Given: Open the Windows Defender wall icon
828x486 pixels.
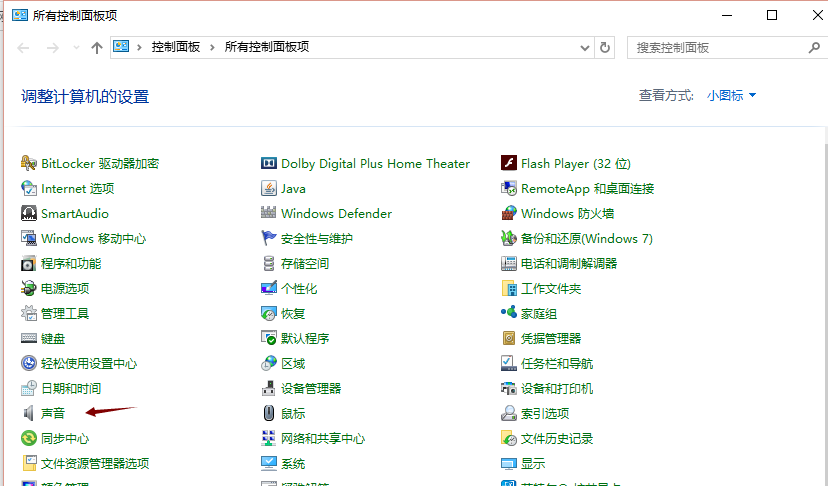Looking at the screenshot, I should pos(269,212).
